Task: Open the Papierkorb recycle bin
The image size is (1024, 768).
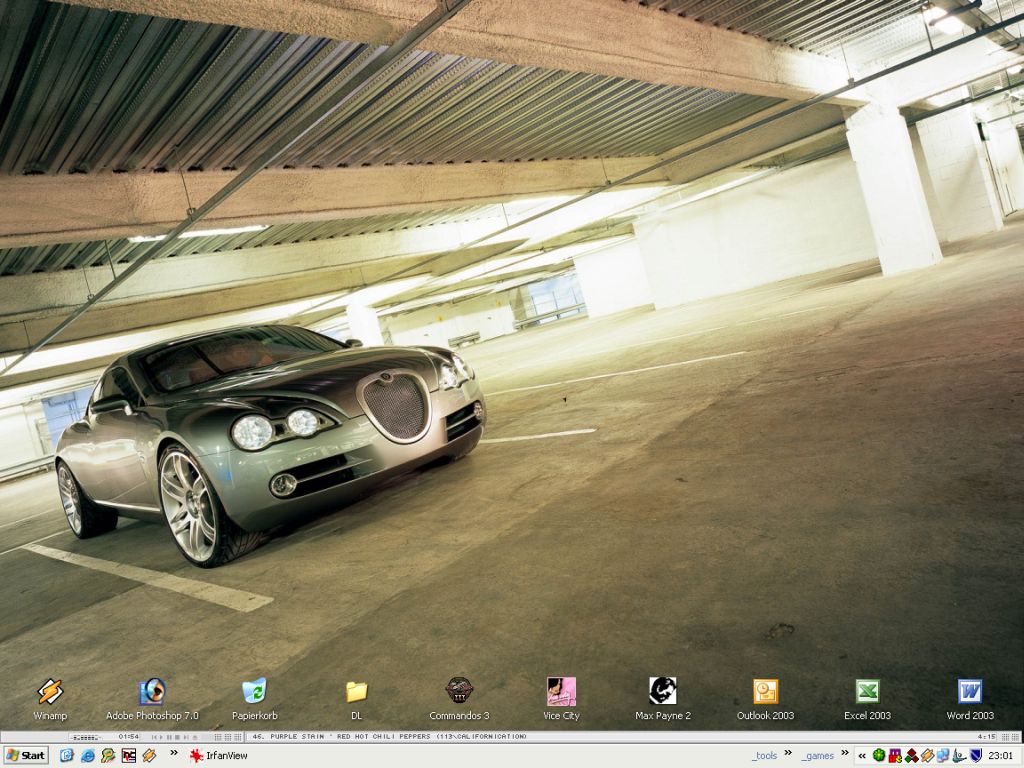Action: (x=254, y=692)
